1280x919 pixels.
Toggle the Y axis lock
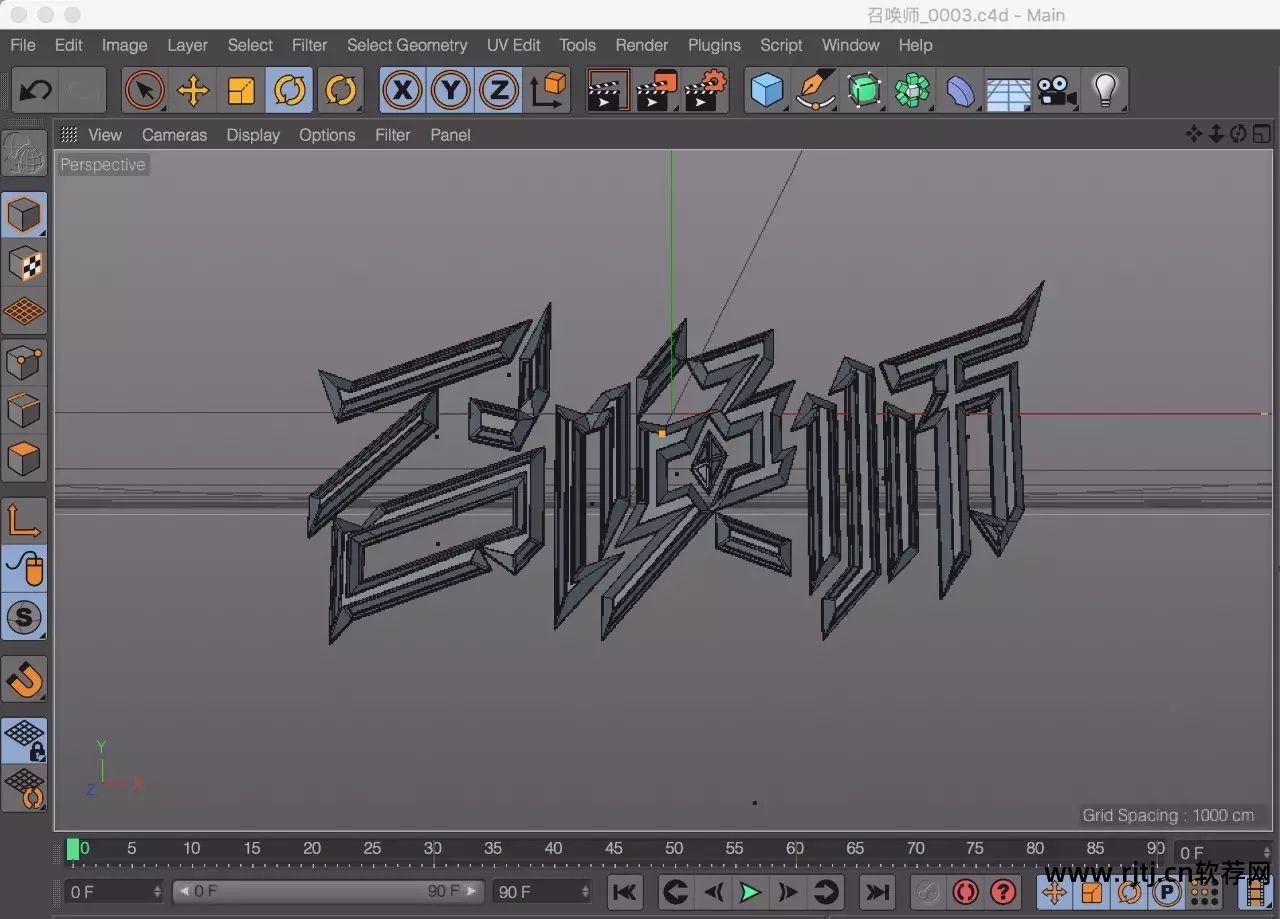[450, 91]
